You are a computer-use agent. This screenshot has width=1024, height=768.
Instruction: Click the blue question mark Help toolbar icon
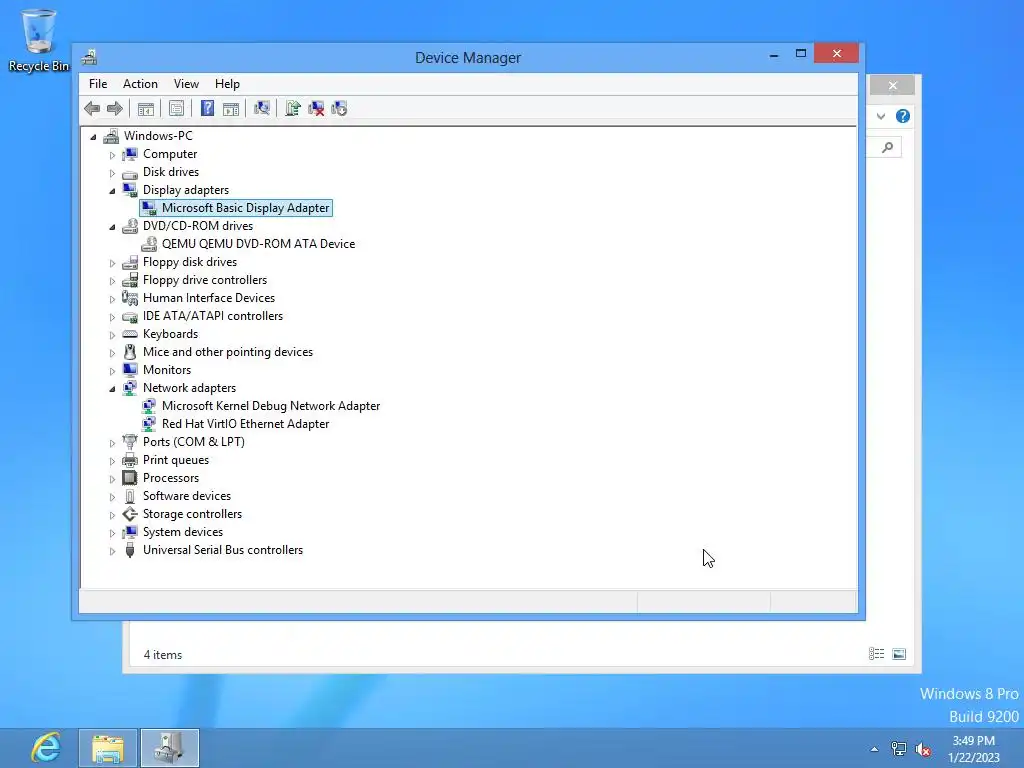coord(207,108)
